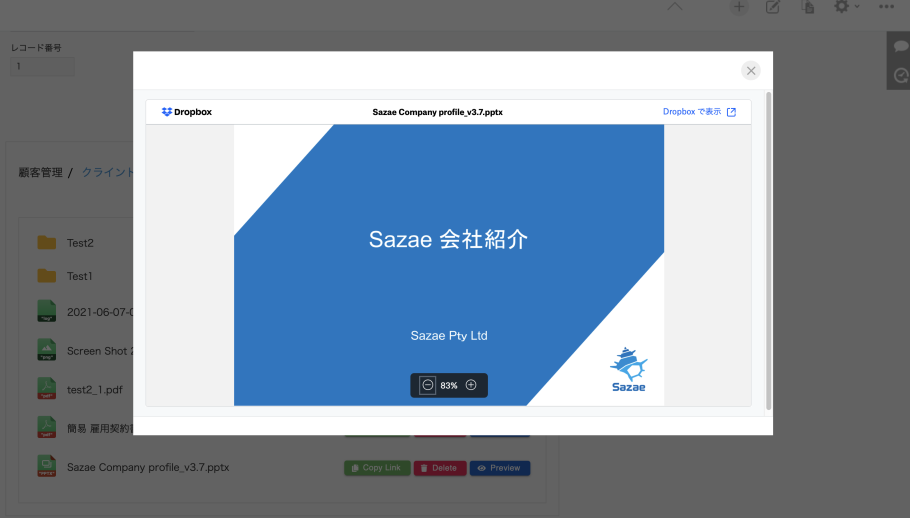
Task: Click the pptx icon for Sazae Company profile
Action: click(47, 466)
